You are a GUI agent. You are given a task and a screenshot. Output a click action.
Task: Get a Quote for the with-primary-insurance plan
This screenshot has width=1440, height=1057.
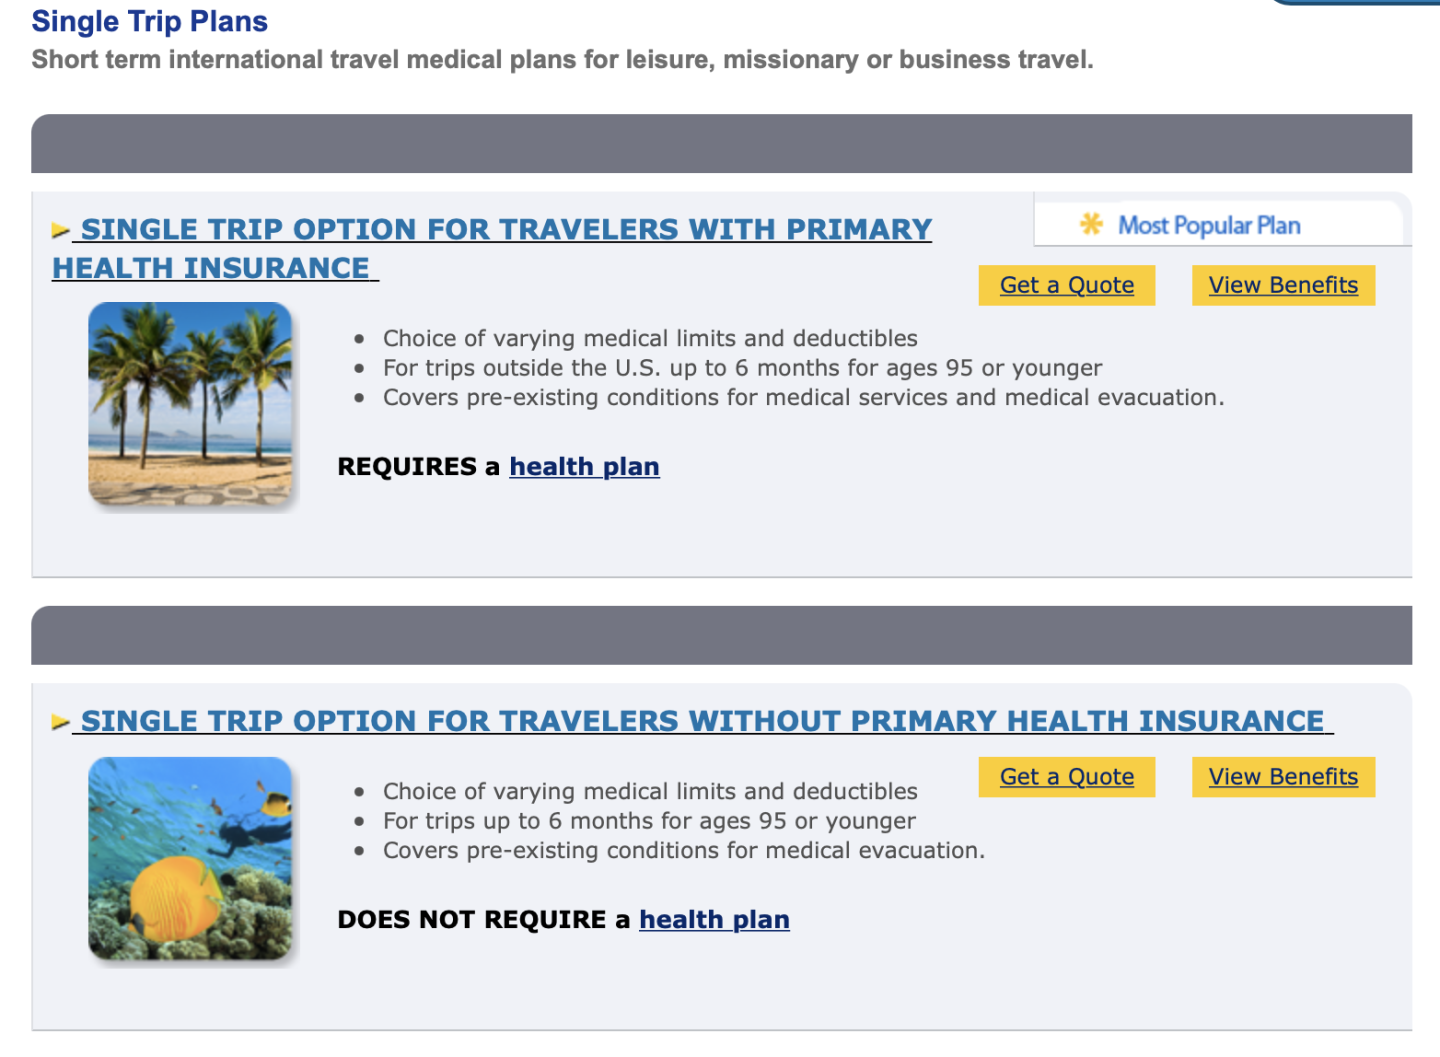click(x=1066, y=285)
